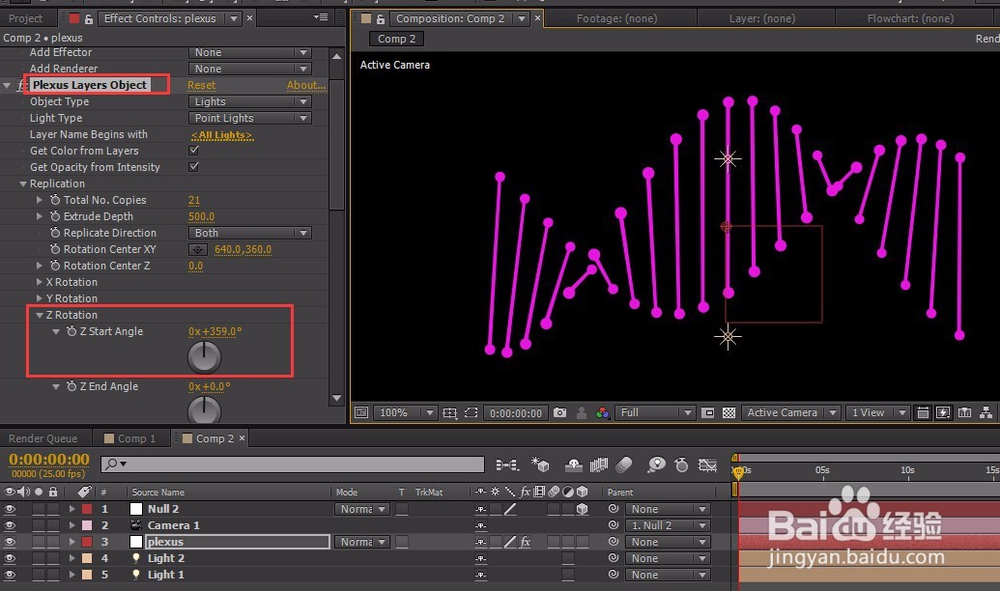Click the Extrude Depth value 500.0

[x=202, y=217]
